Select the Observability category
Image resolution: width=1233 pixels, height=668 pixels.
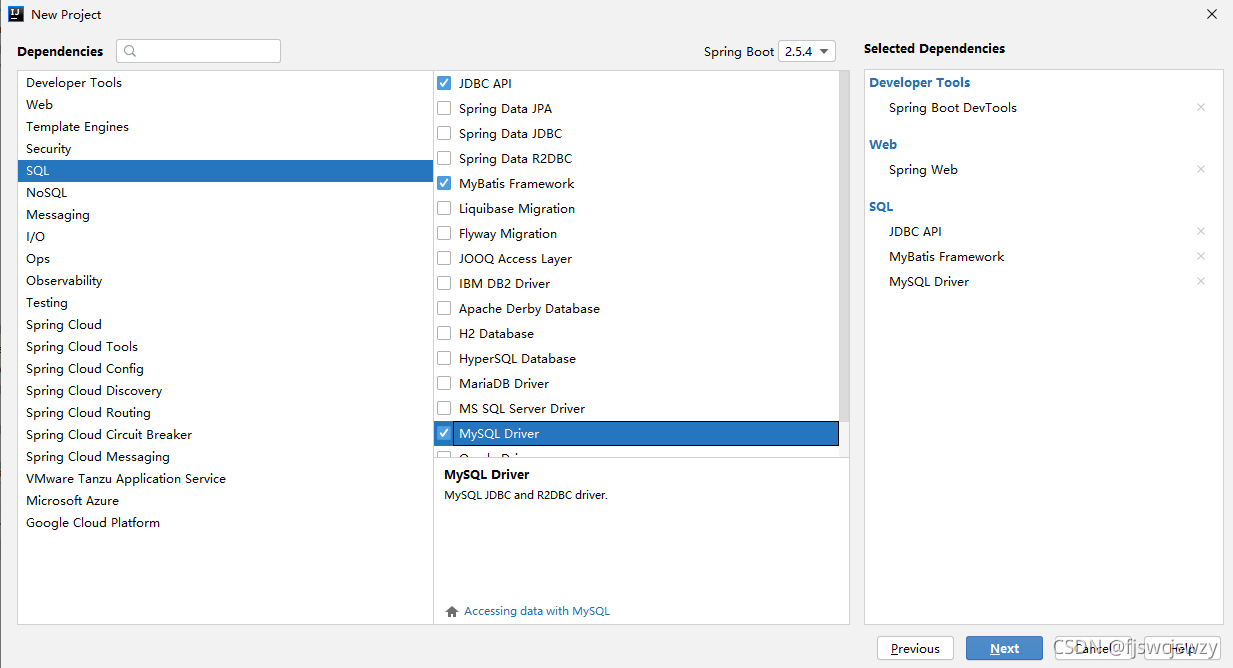pos(225,280)
